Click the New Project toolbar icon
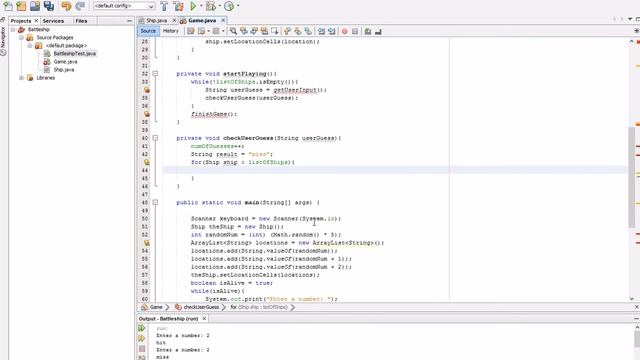The image size is (640, 360). [21, 6]
